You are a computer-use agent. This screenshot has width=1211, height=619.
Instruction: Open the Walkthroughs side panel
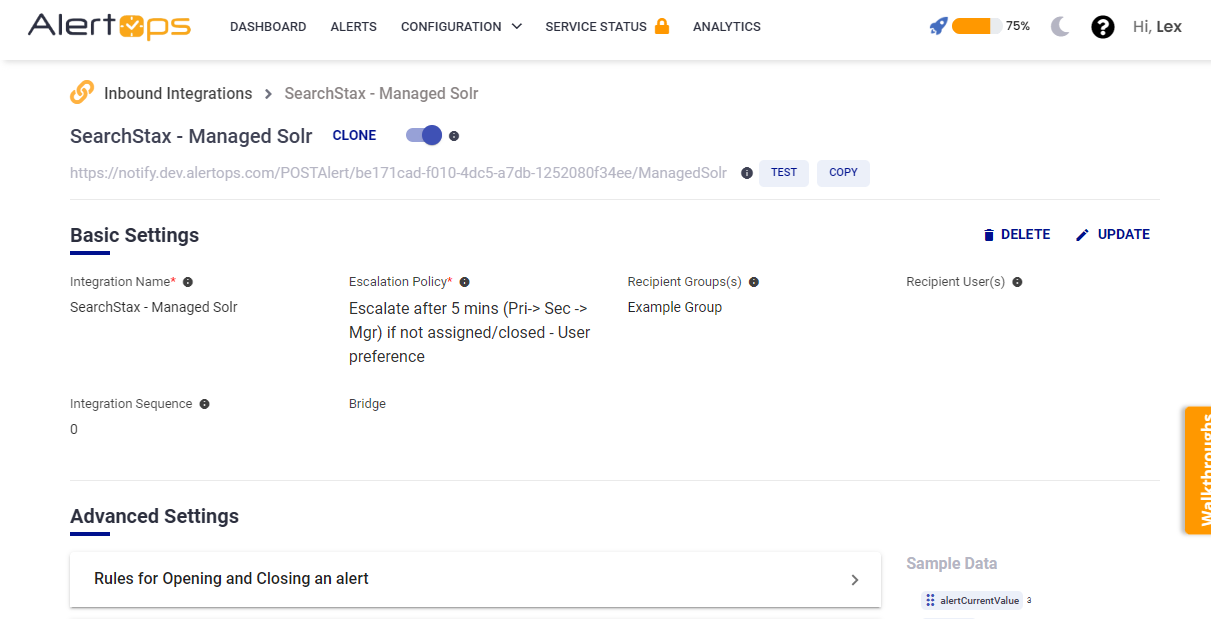(x=1198, y=470)
